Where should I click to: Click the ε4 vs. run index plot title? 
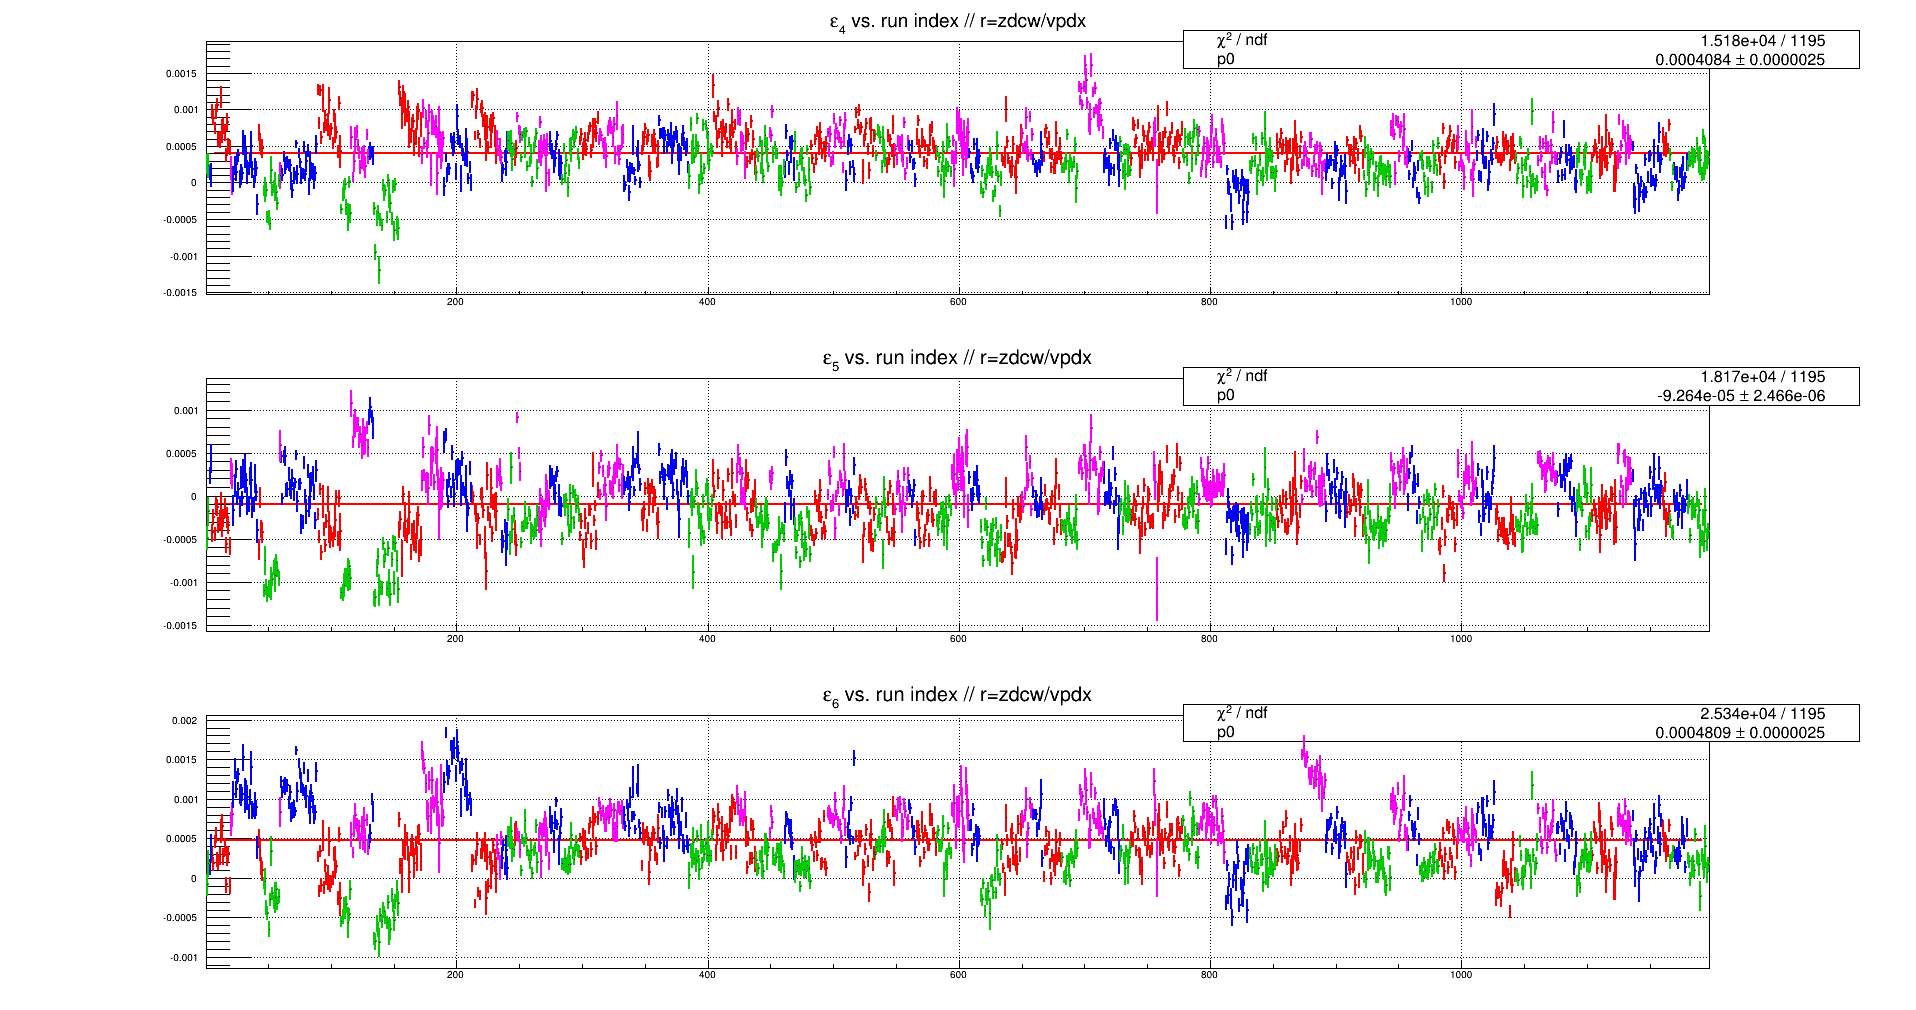pos(957,22)
